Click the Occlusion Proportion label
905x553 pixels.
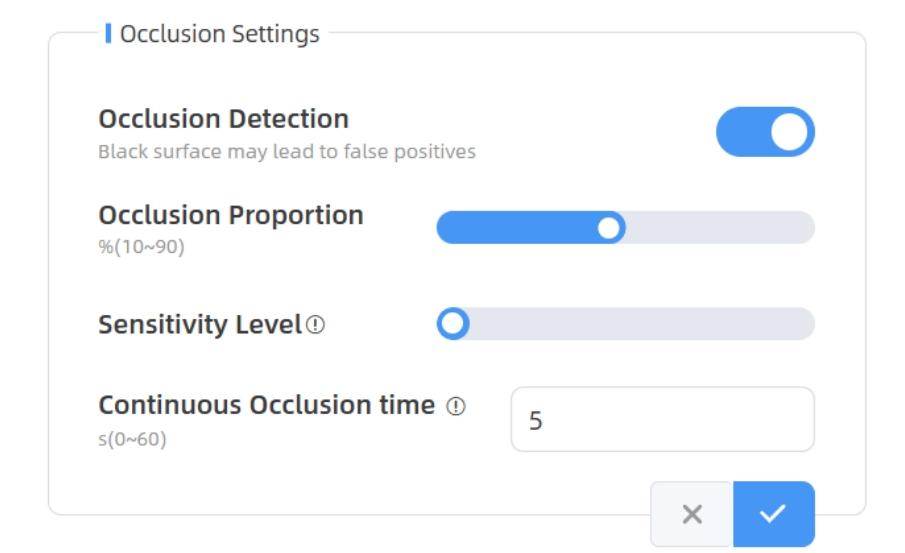tap(230, 215)
